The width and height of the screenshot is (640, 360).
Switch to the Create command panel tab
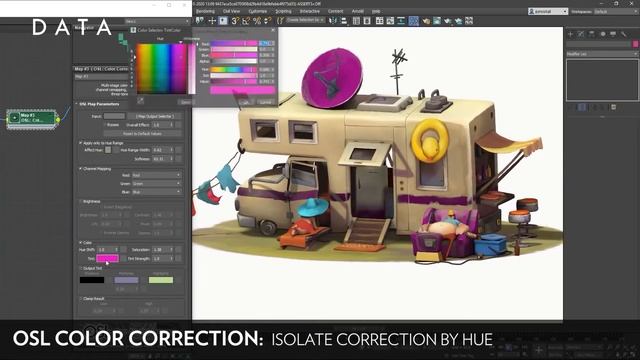pos(571,34)
